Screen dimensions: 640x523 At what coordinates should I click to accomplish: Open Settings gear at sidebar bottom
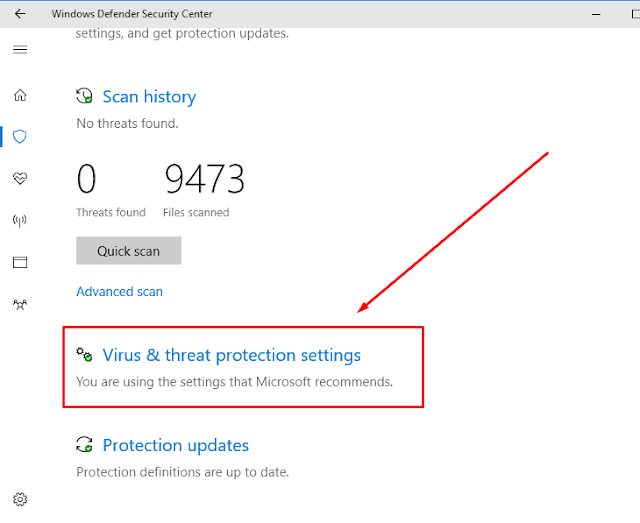pyautogui.click(x=20, y=499)
